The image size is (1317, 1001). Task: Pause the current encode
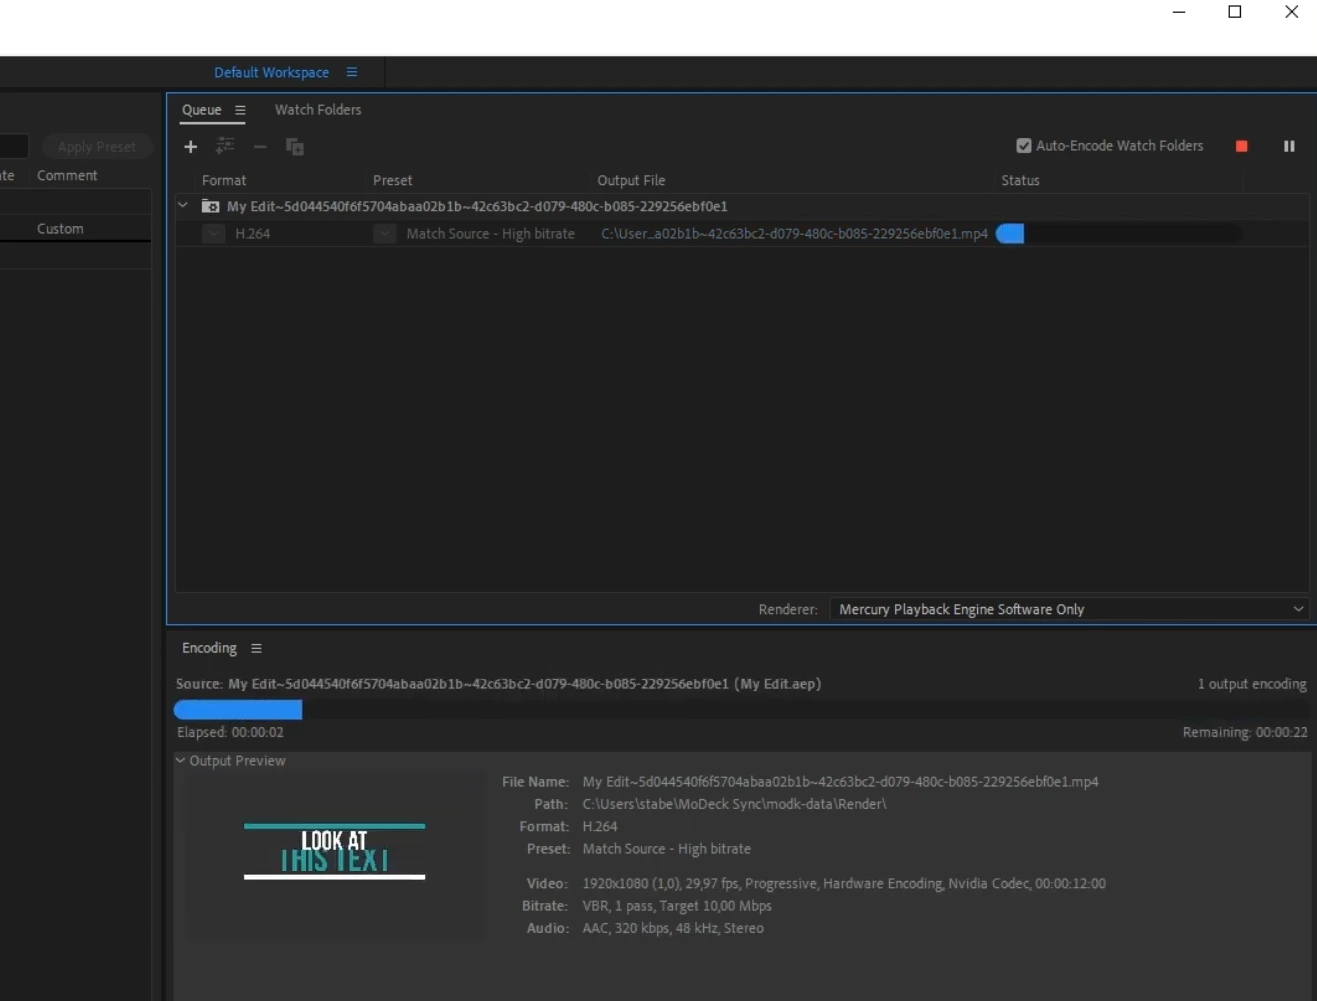pos(1289,146)
